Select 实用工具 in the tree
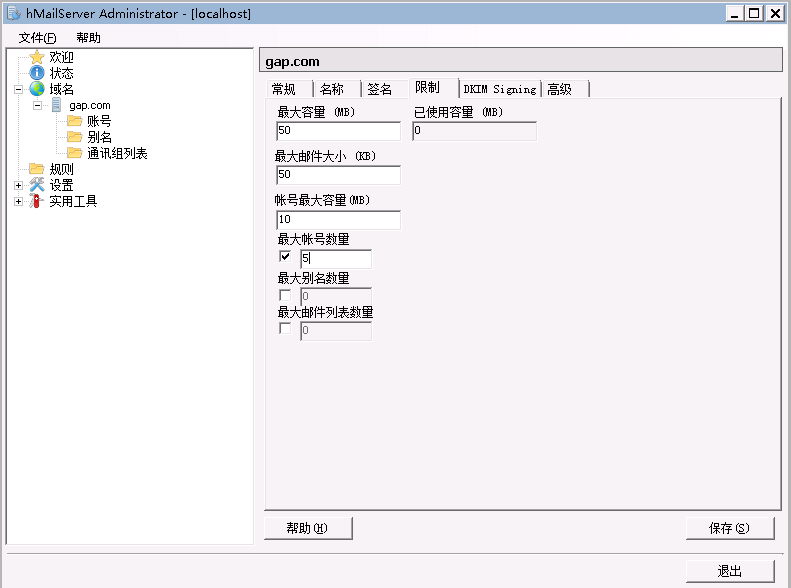The image size is (791, 588). click(x=73, y=201)
